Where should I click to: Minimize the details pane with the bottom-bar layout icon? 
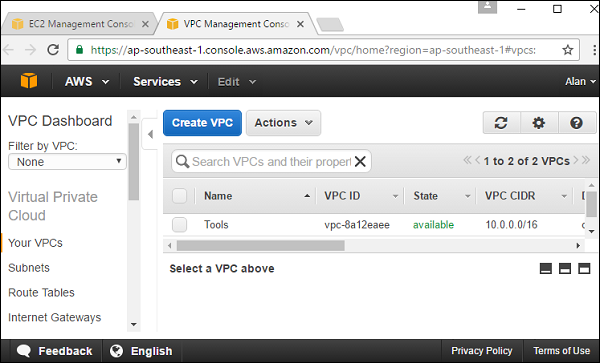tap(546, 269)
